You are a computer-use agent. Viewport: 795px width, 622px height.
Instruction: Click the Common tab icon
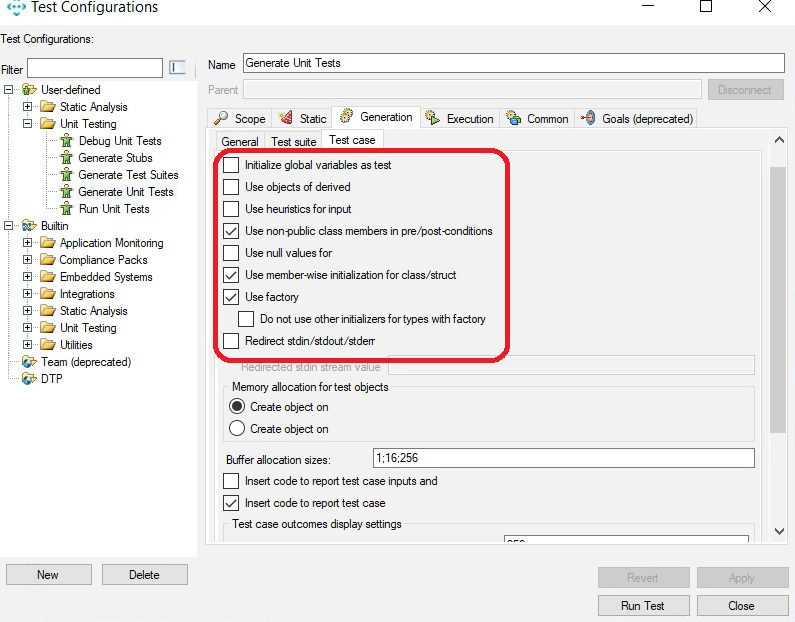tap(514, 118)
